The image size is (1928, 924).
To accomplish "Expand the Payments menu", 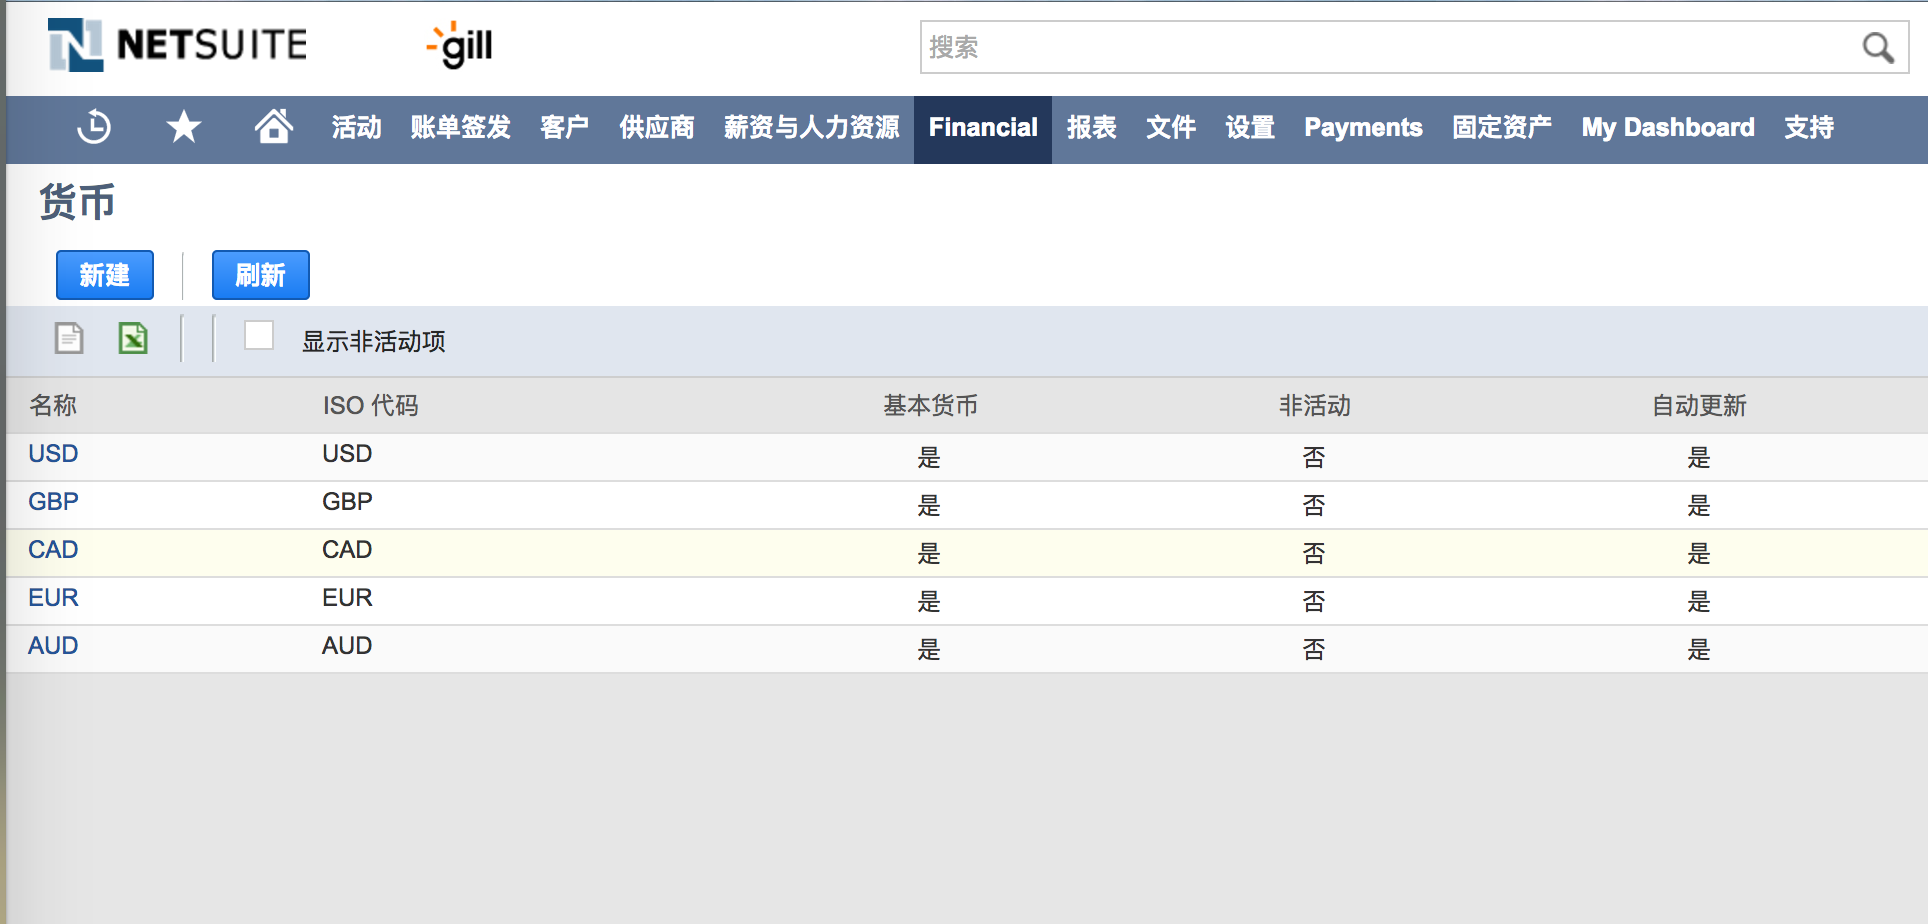I will [x=1363, y=128].
